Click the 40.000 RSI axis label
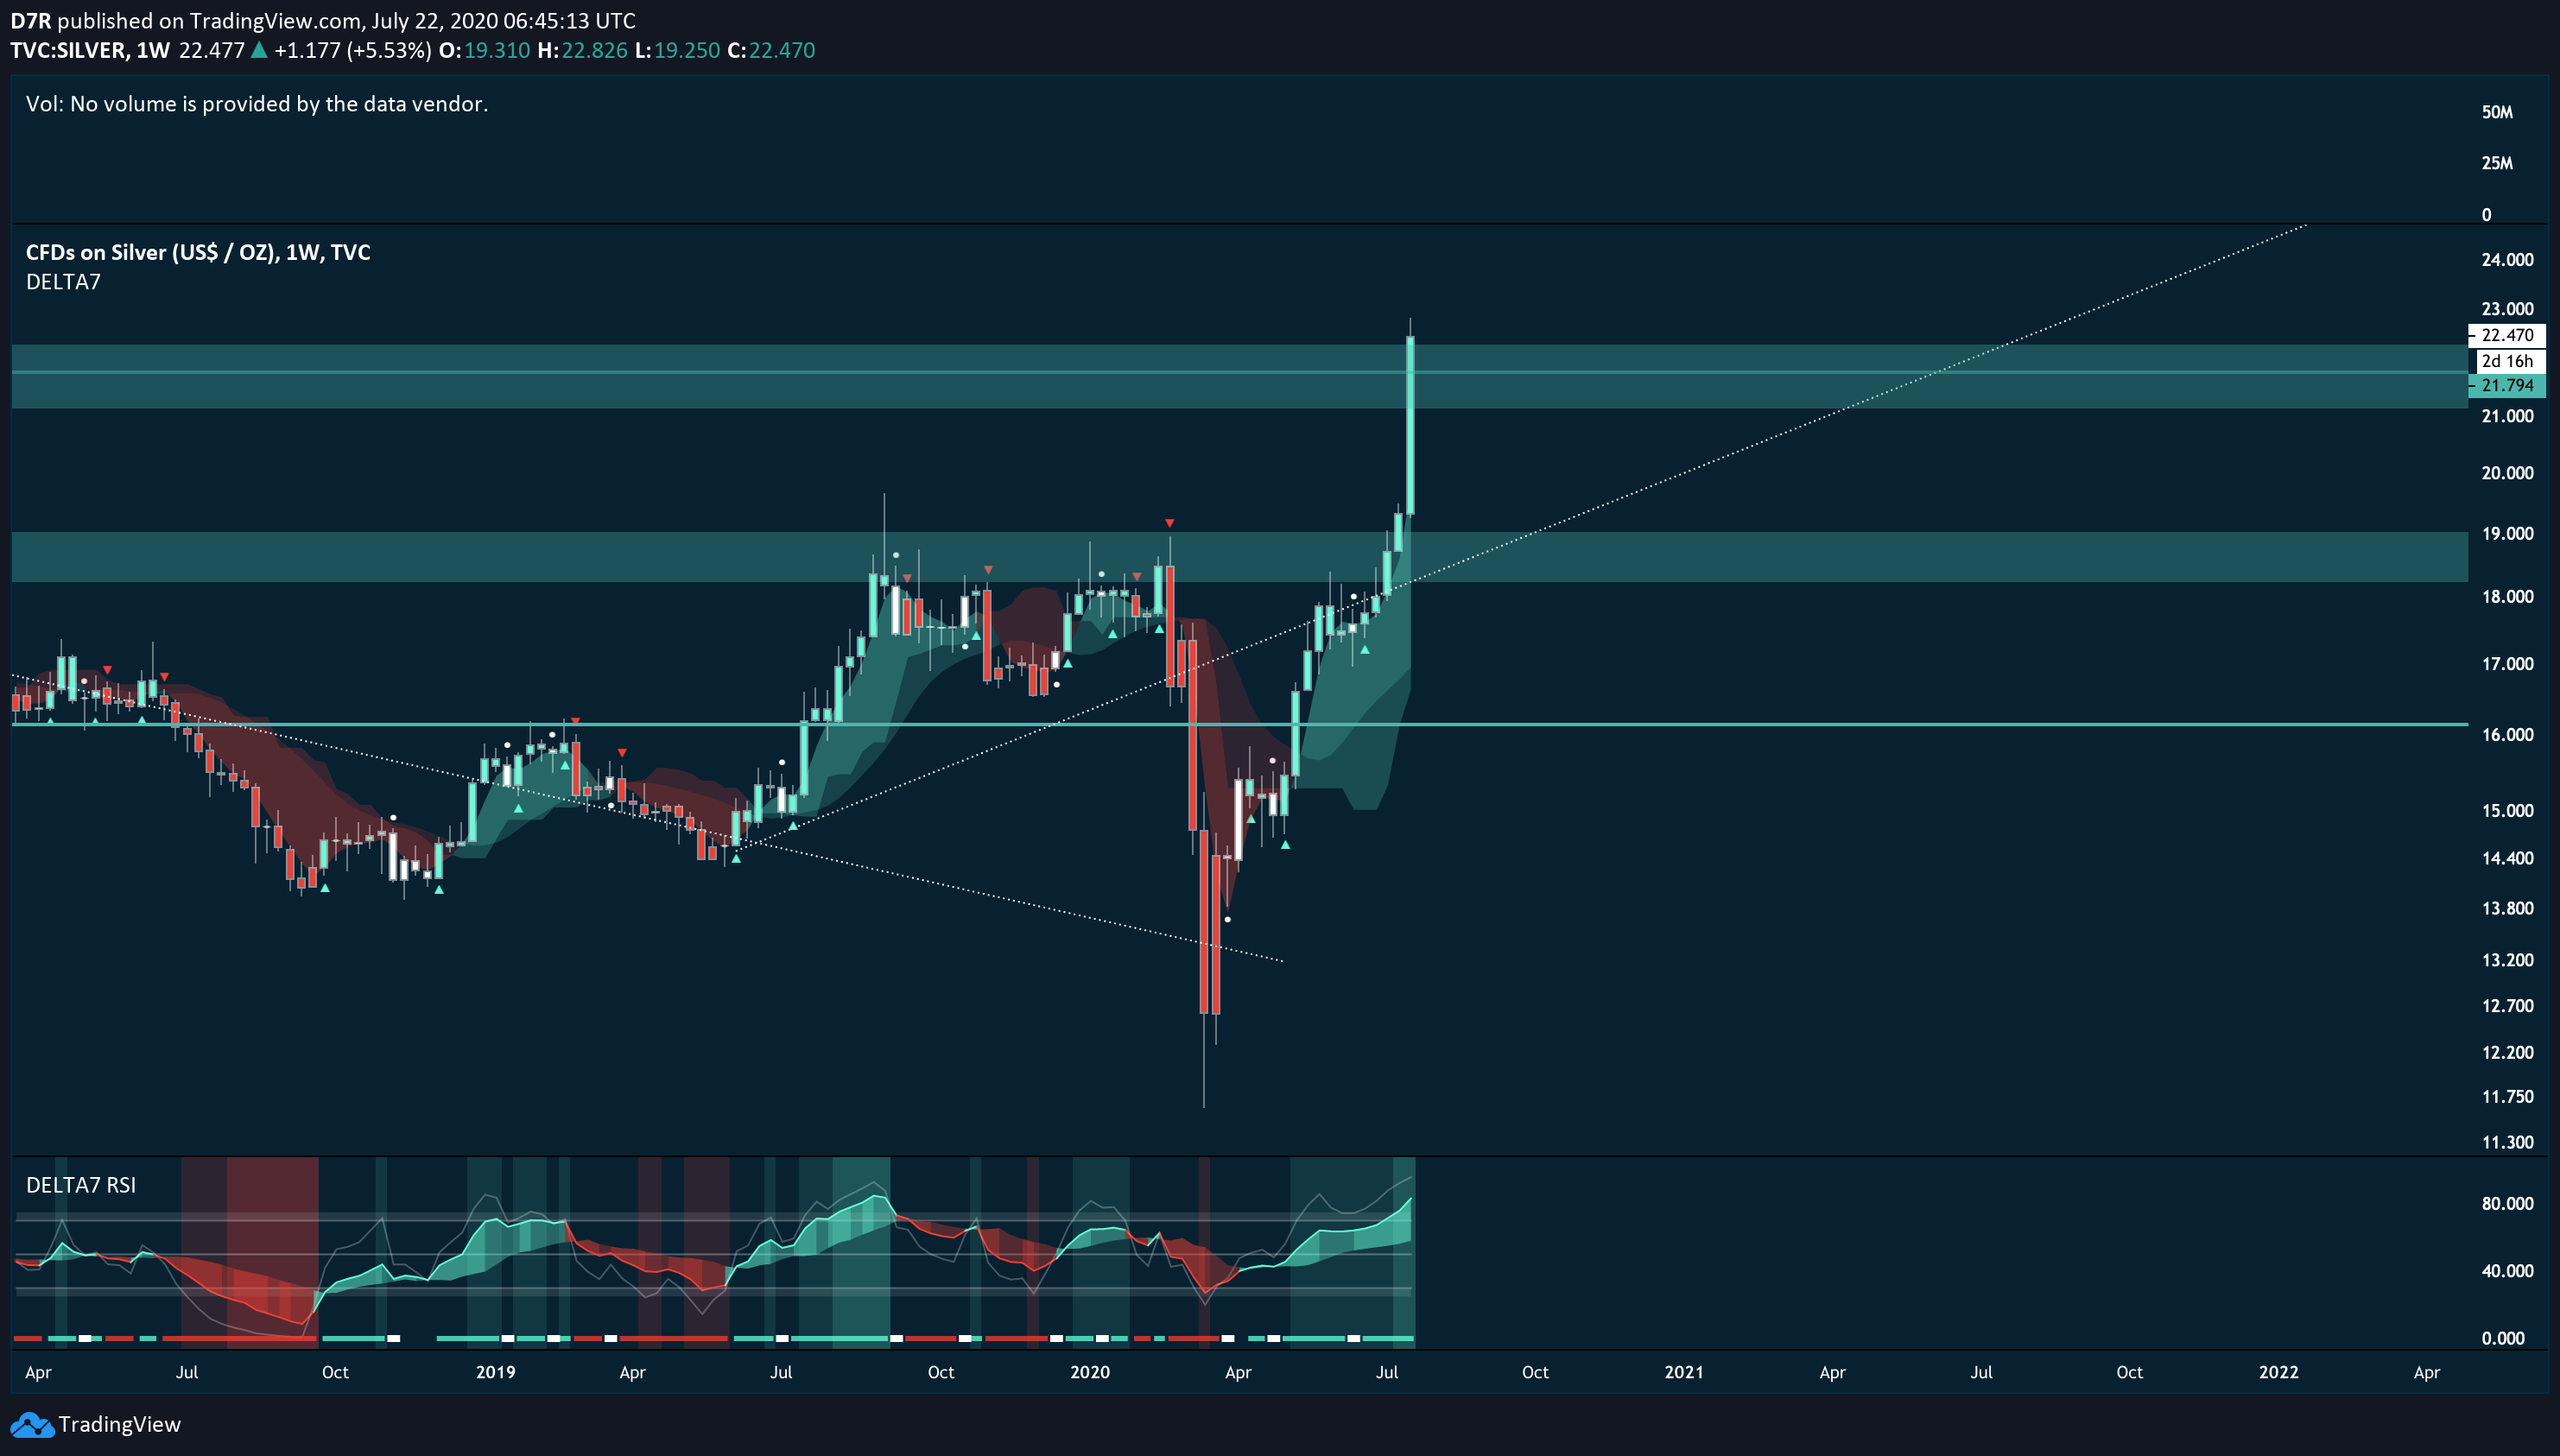Screen dimensions: 2560x1456 (2507, 1271)
